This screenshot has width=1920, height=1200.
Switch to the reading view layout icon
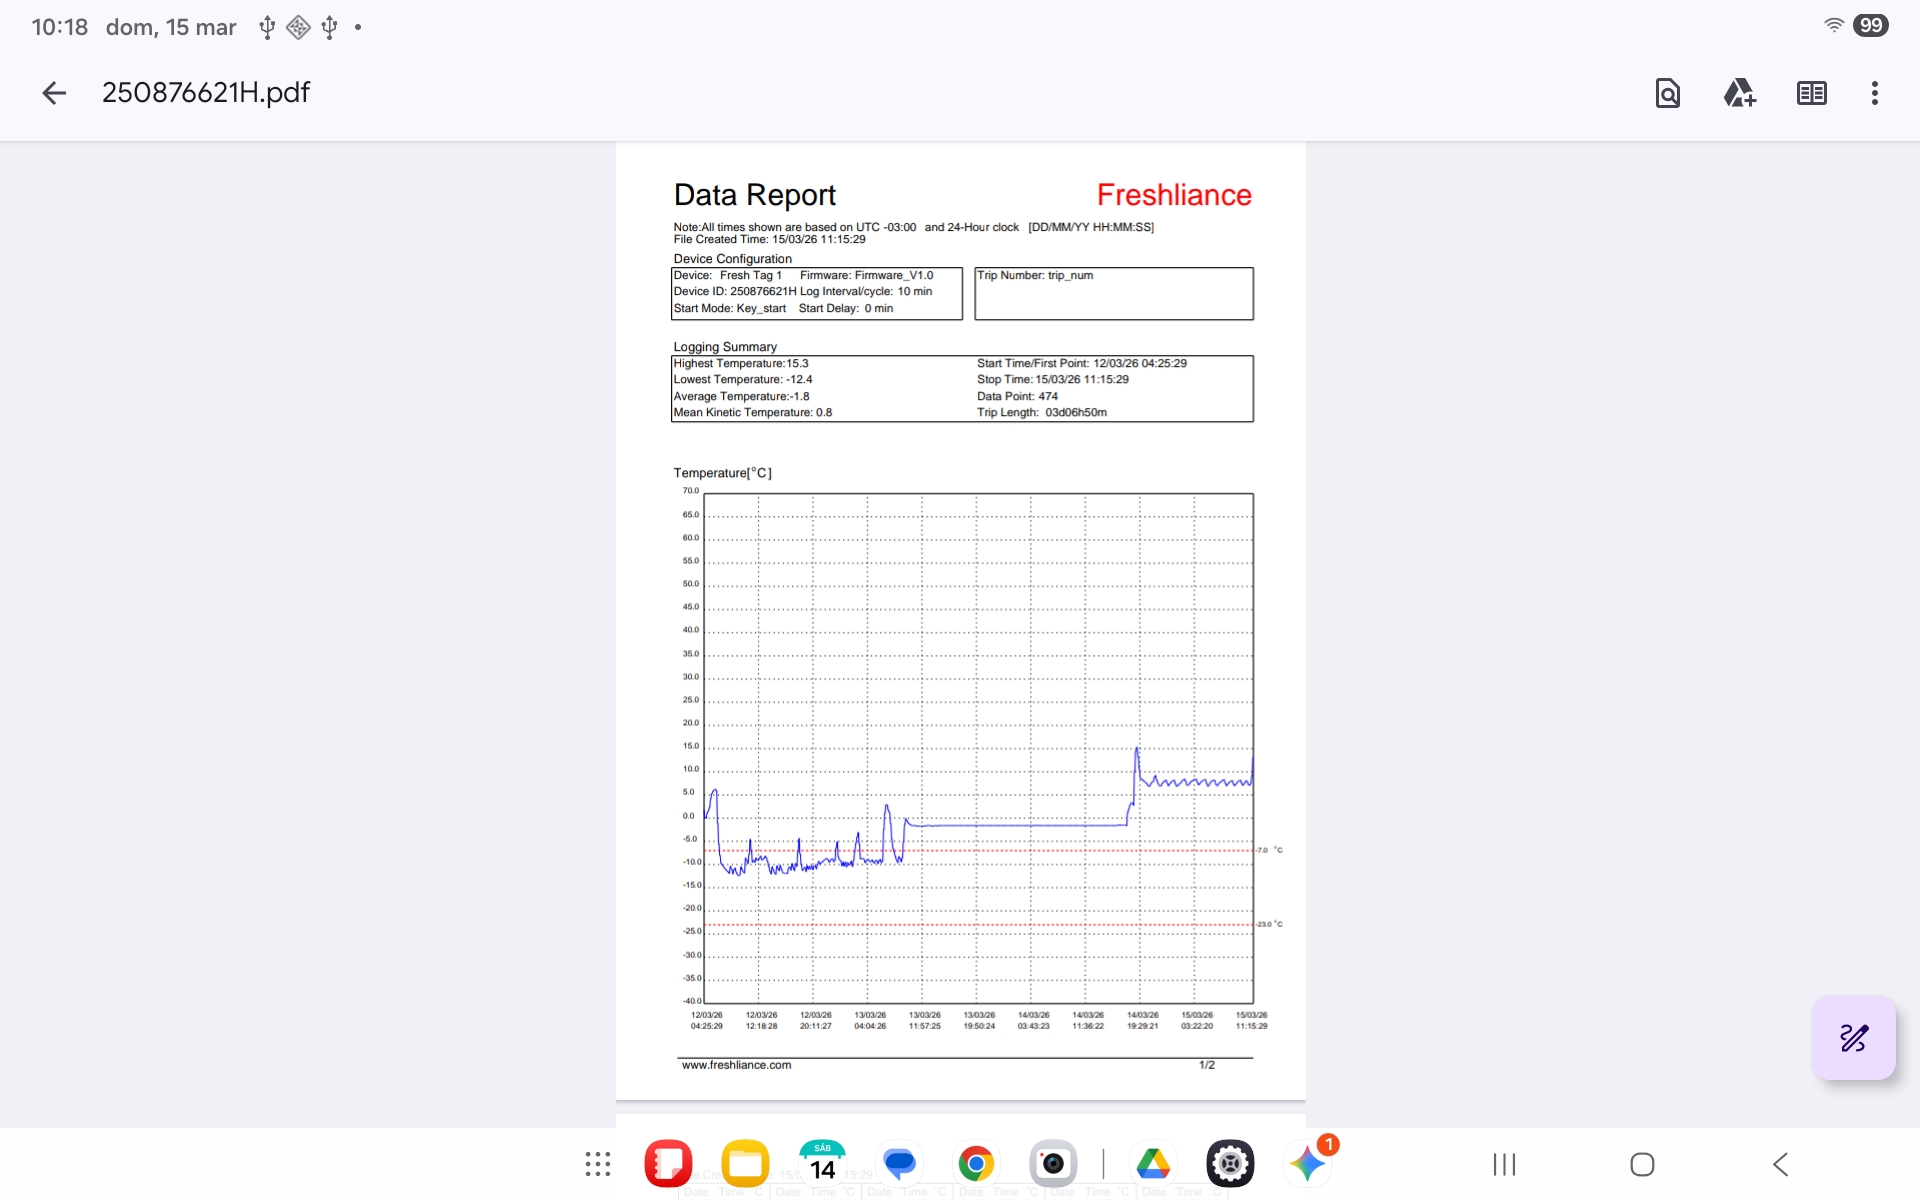(1811, 93)
